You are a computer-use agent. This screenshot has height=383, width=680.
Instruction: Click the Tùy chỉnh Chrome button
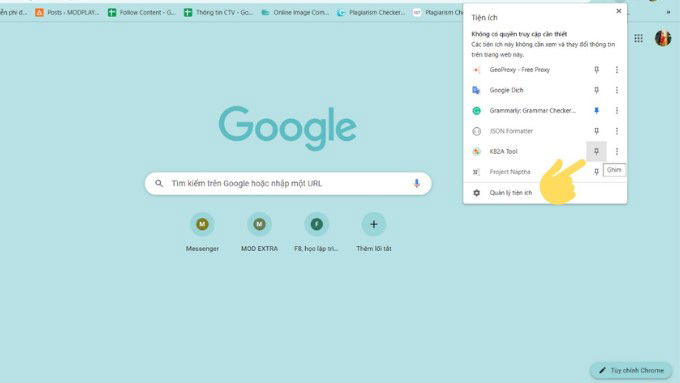[631, 370]
